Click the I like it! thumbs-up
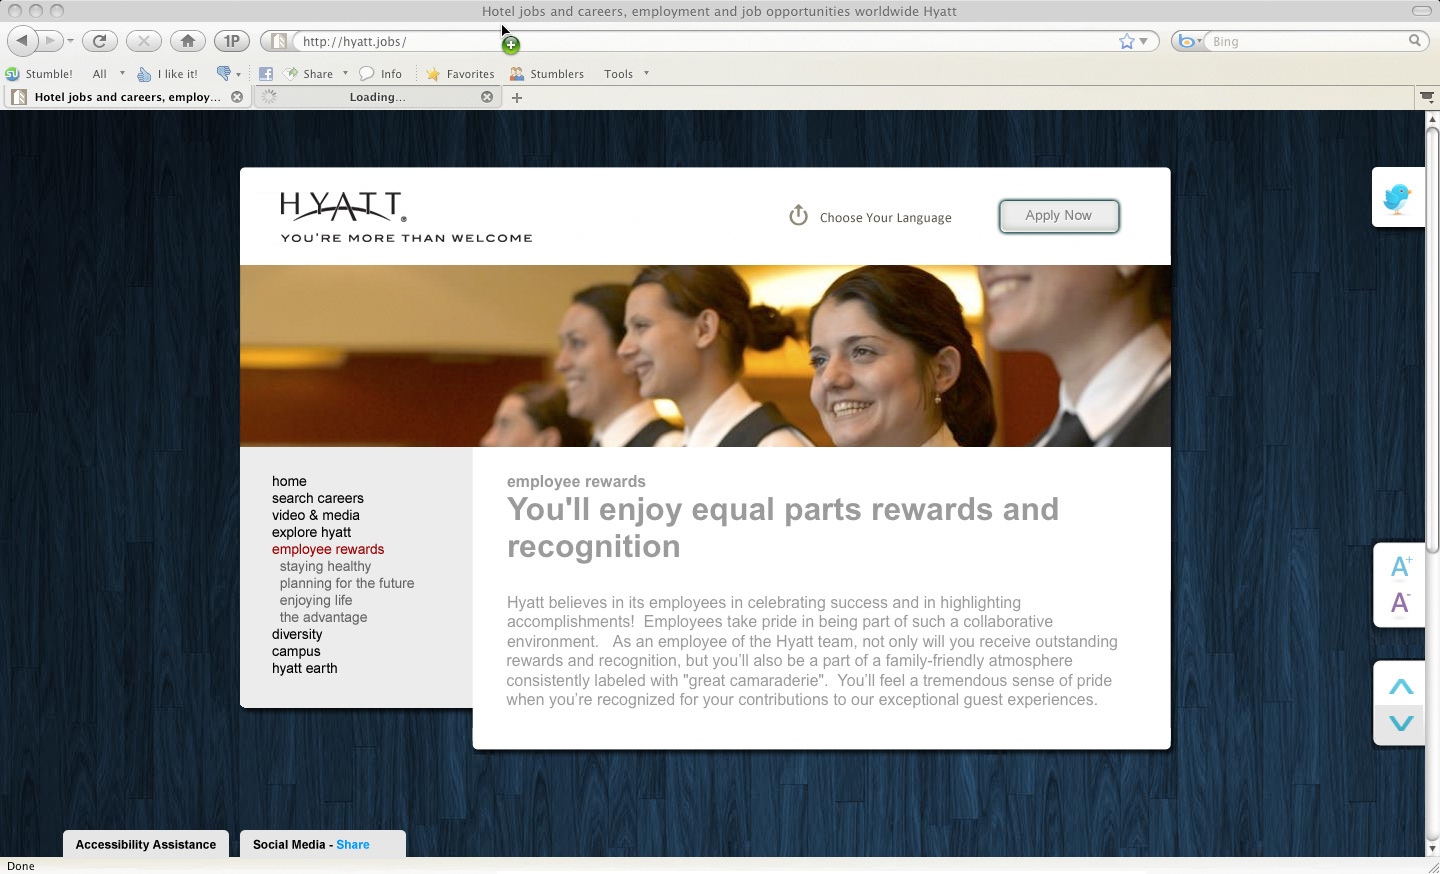The image size is (1440, 874). (x=168, y=73)
